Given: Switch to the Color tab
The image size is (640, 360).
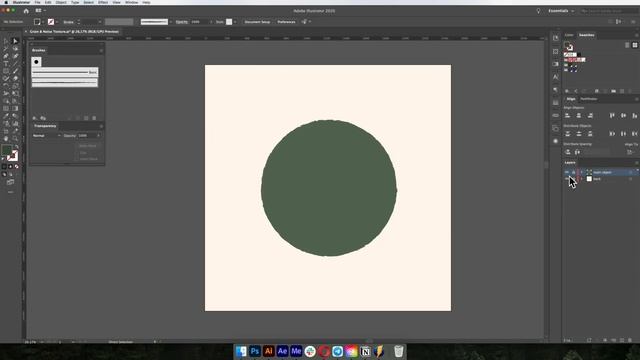Looking at the screenshot, I should pos(569,35).
